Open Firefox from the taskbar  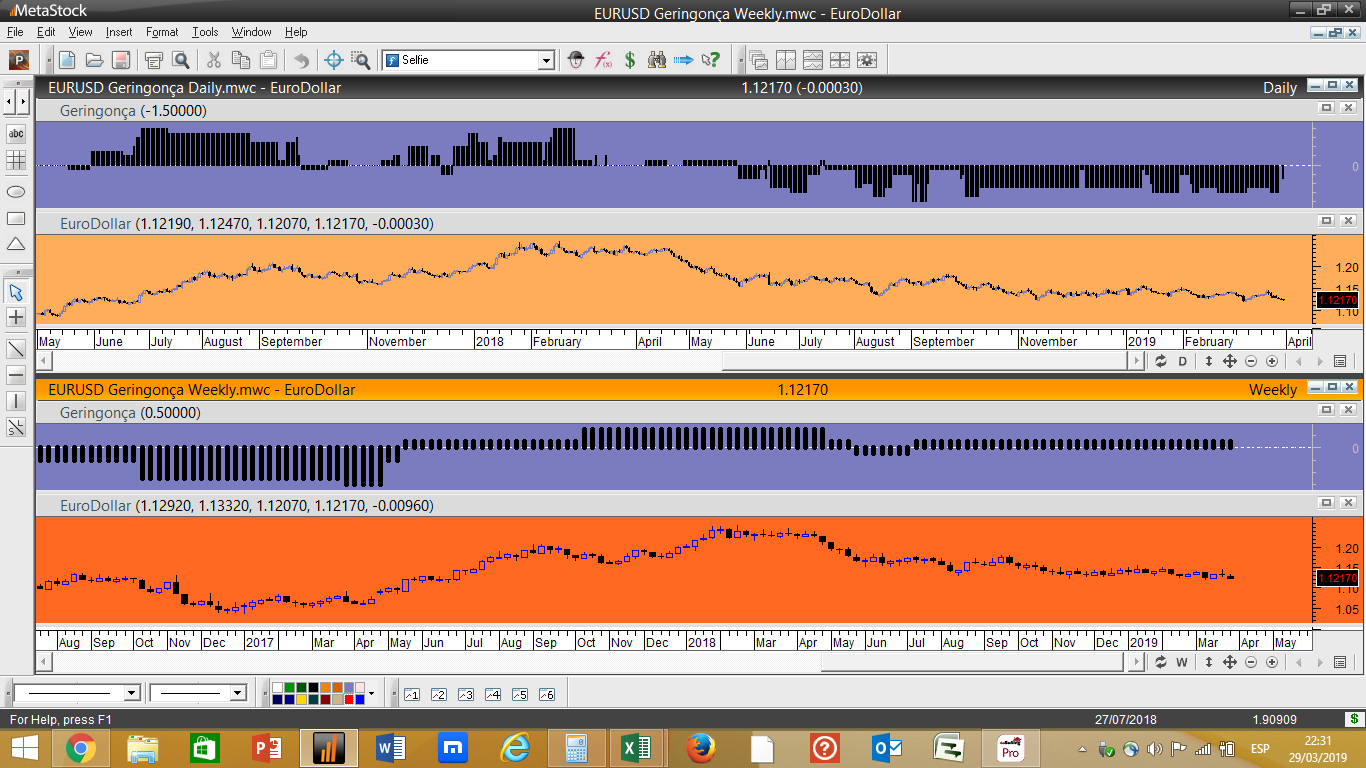click(x=701, y=748)
